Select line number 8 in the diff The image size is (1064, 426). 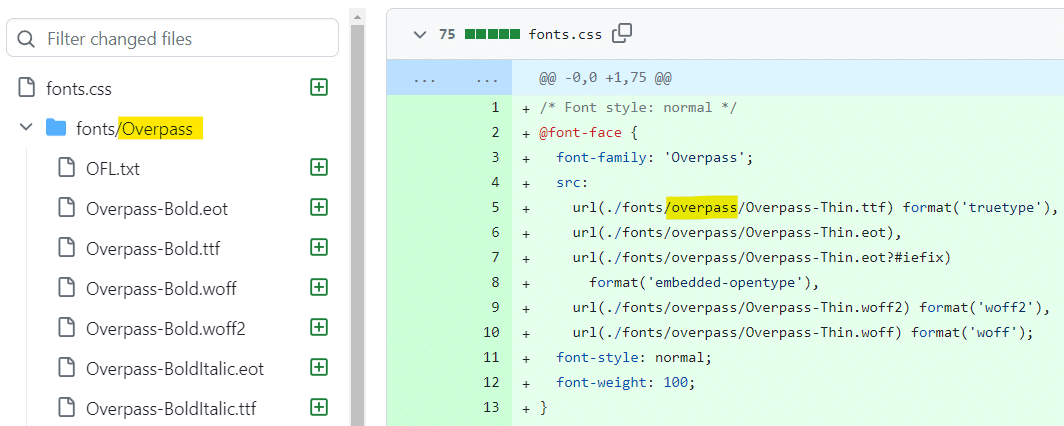coord(495,282)
